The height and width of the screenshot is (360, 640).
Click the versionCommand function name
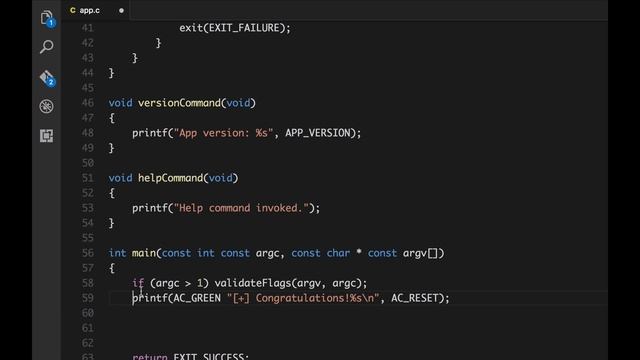point(179,103)
